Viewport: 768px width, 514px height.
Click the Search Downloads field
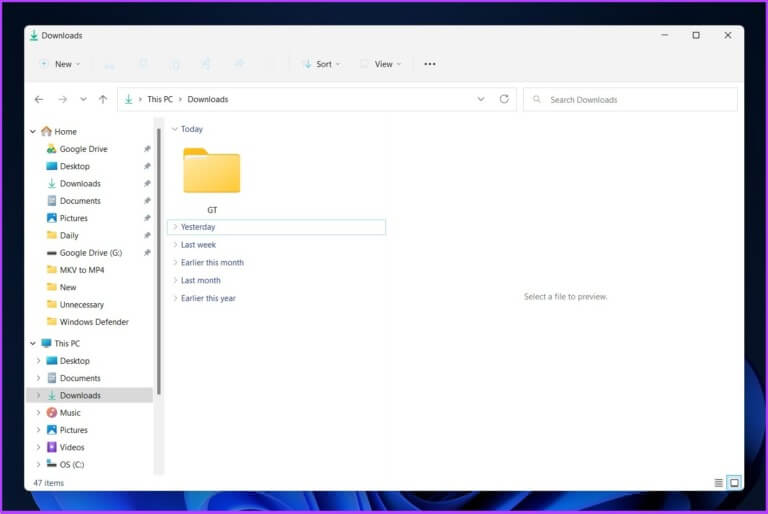click(630, 99)
